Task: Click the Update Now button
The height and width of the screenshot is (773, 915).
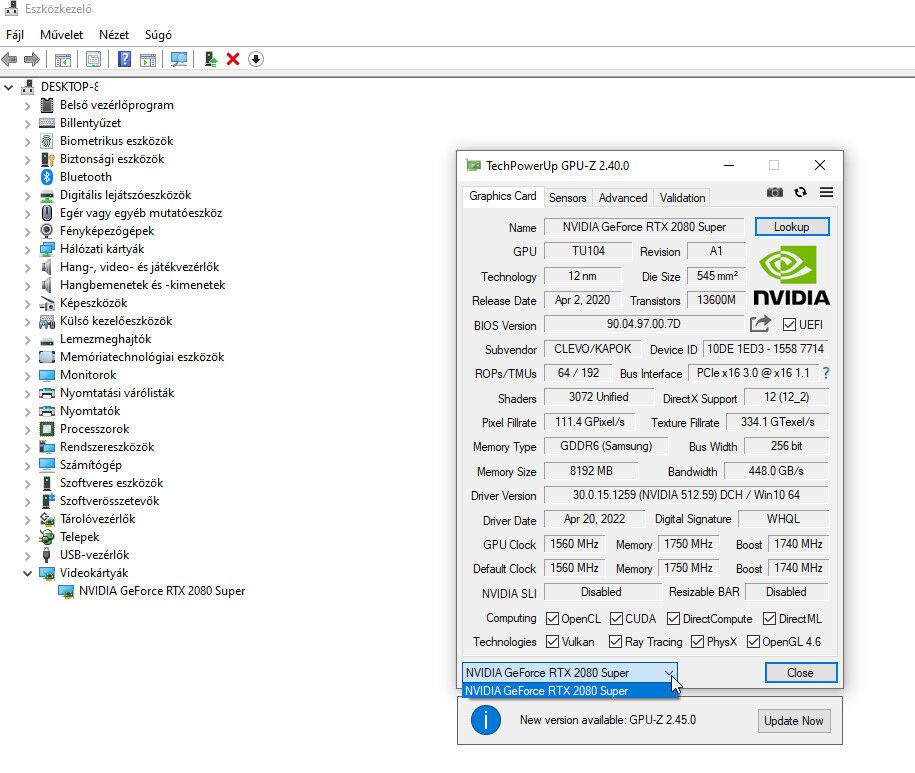Action: click(x=794, y=720)
